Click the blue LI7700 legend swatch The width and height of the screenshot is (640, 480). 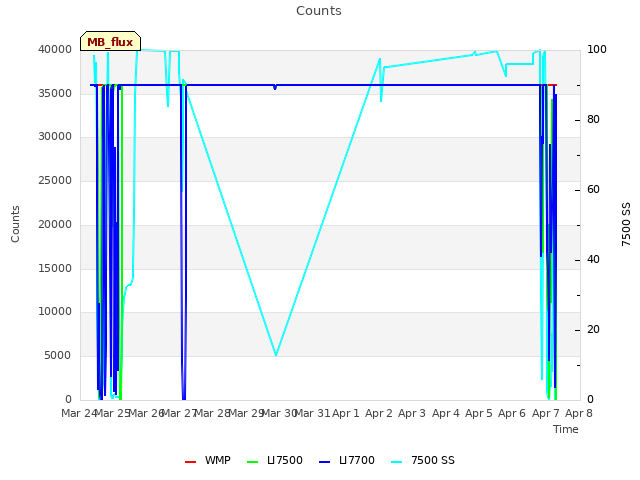click(x=324, y=462)
